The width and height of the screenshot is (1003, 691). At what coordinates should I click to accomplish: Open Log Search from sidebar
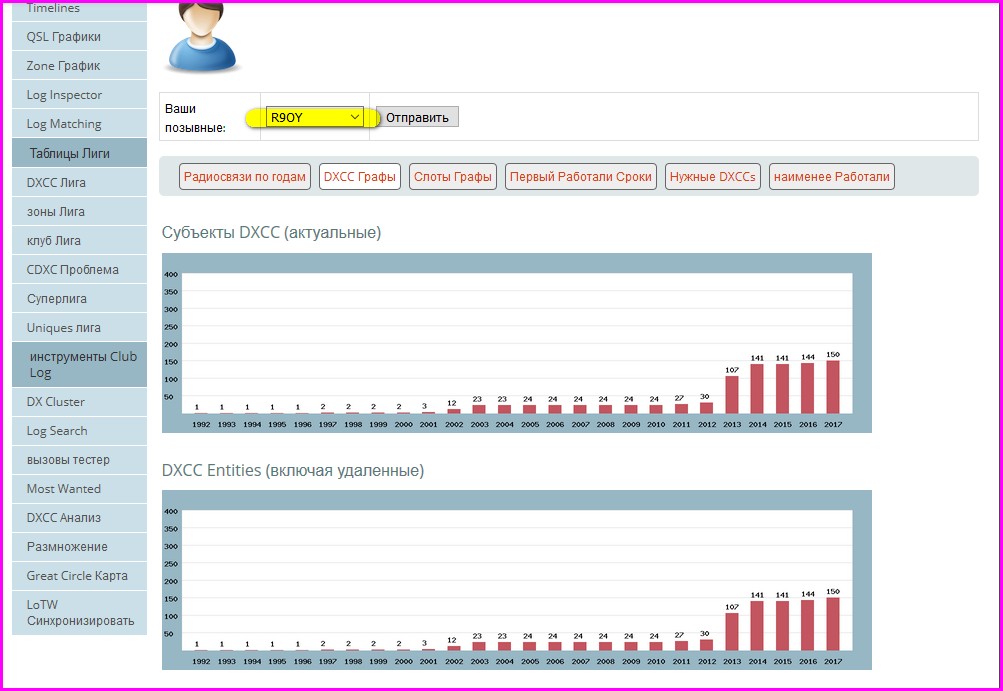tap(57, 431)
